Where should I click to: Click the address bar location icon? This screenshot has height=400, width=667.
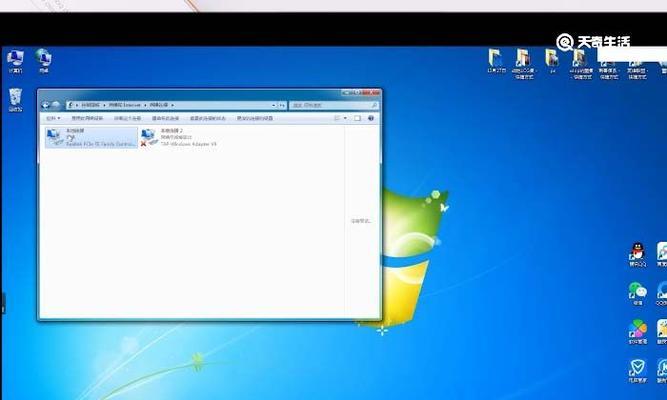[71, 105]
